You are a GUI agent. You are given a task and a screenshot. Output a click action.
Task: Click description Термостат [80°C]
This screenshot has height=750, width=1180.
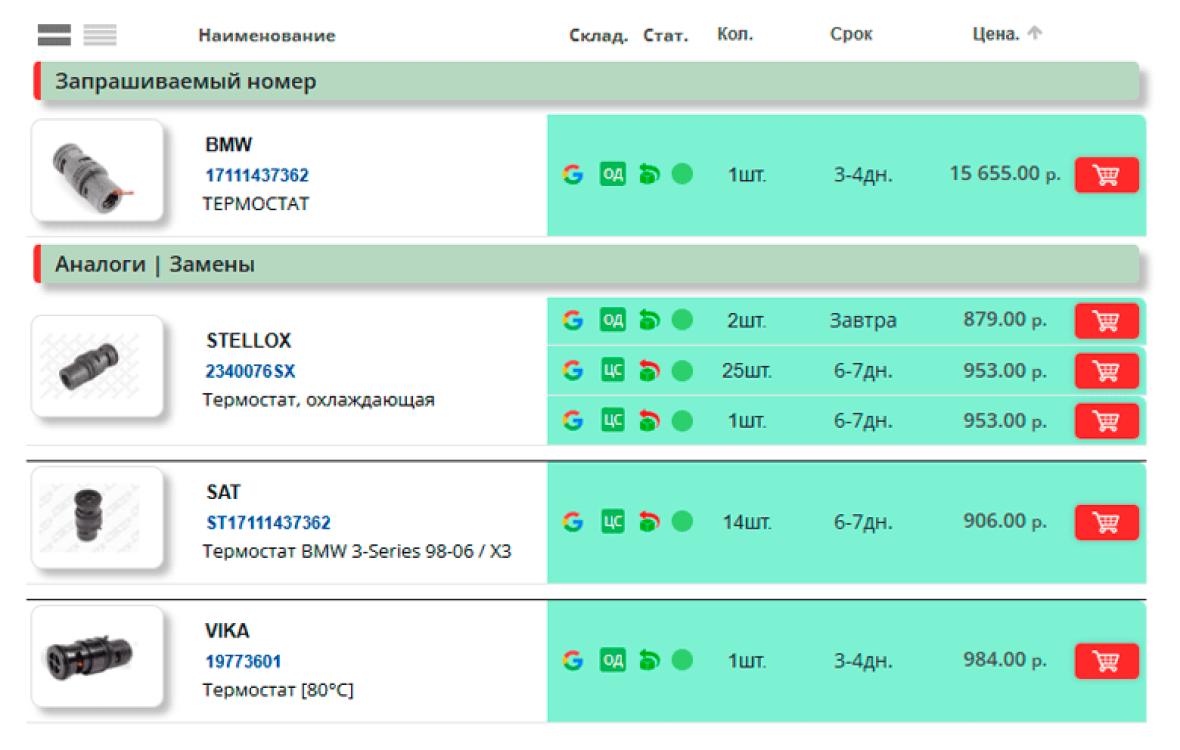[278, 690]
